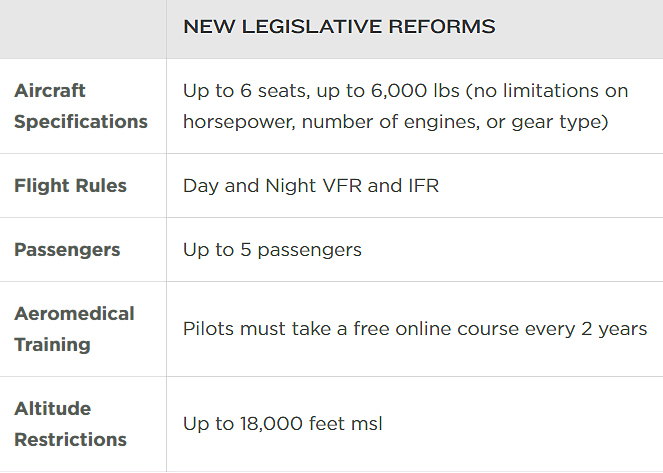
Task: Click the Day and Night VFR and IFR cell
Action: (x=311, y=186)
